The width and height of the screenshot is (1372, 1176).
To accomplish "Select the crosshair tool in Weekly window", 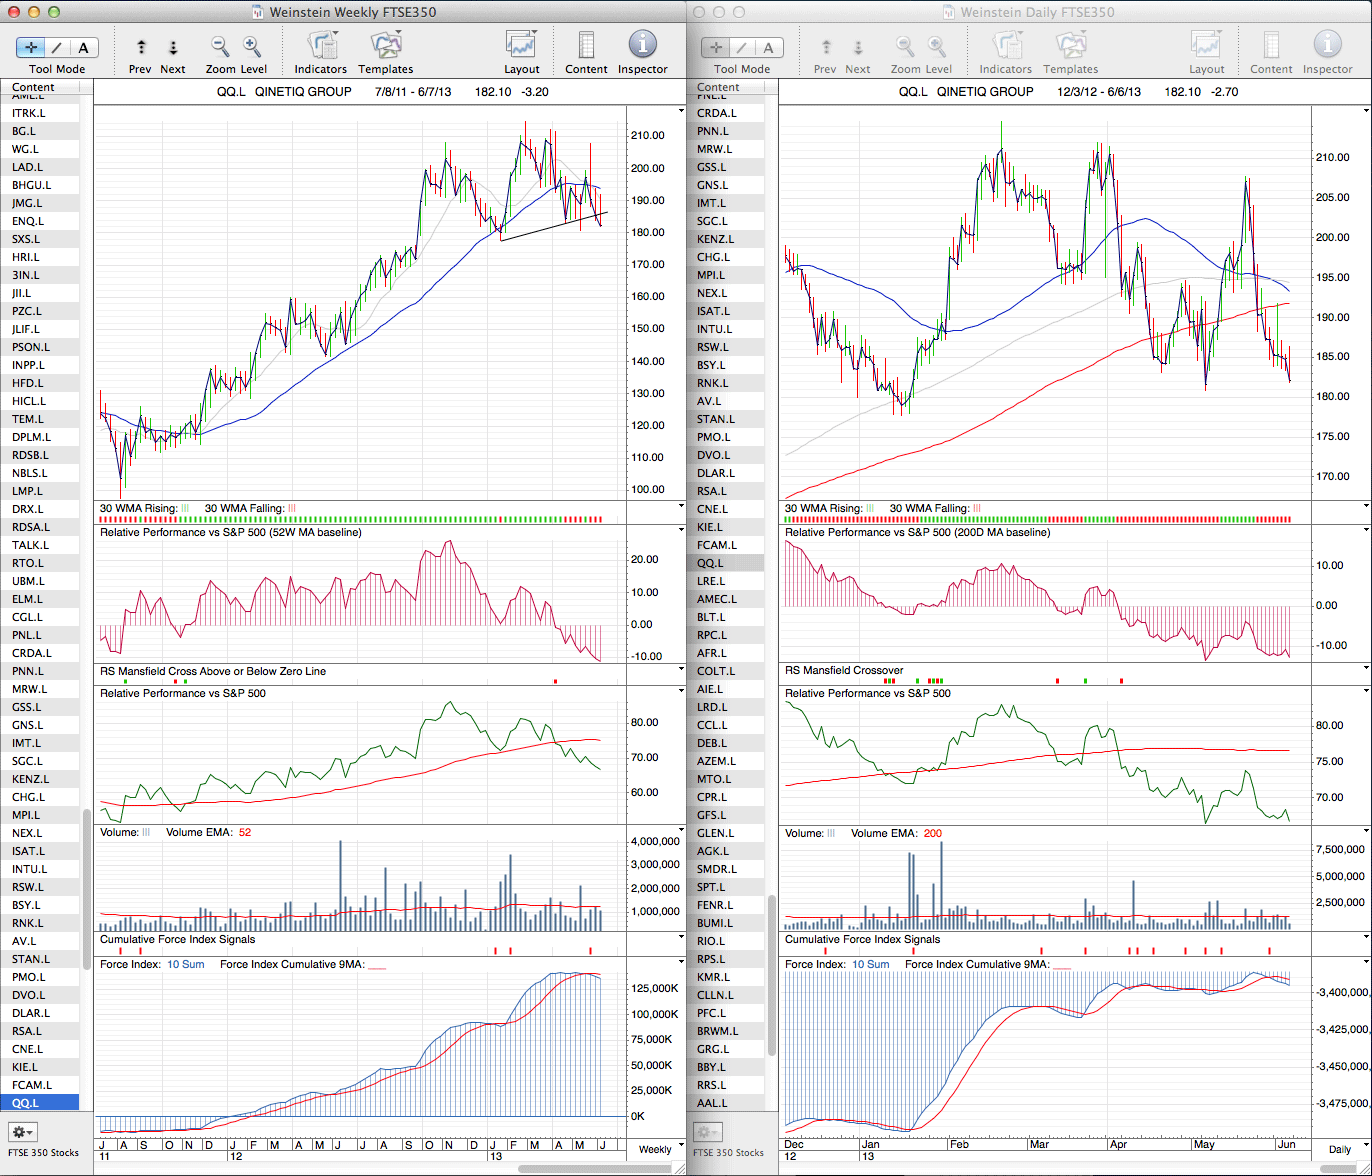I will (x=29, y=47).
